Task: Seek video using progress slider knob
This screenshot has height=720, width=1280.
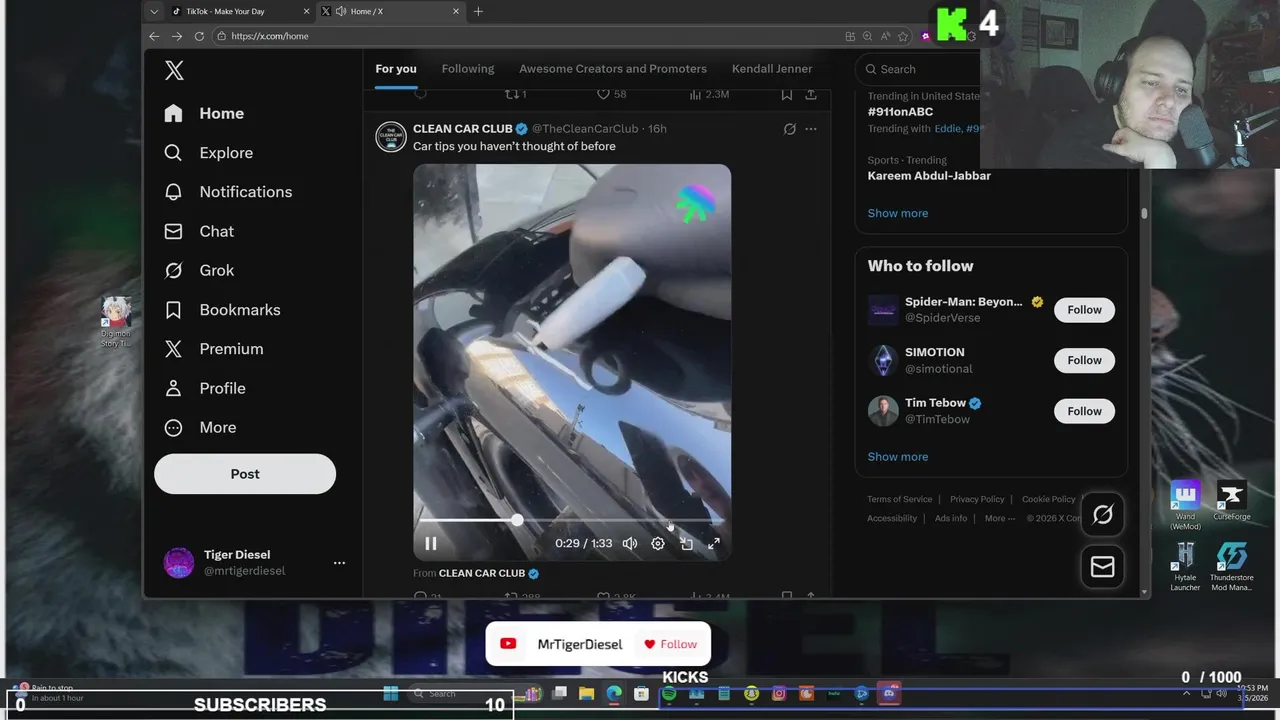Action: pos(517,520)
